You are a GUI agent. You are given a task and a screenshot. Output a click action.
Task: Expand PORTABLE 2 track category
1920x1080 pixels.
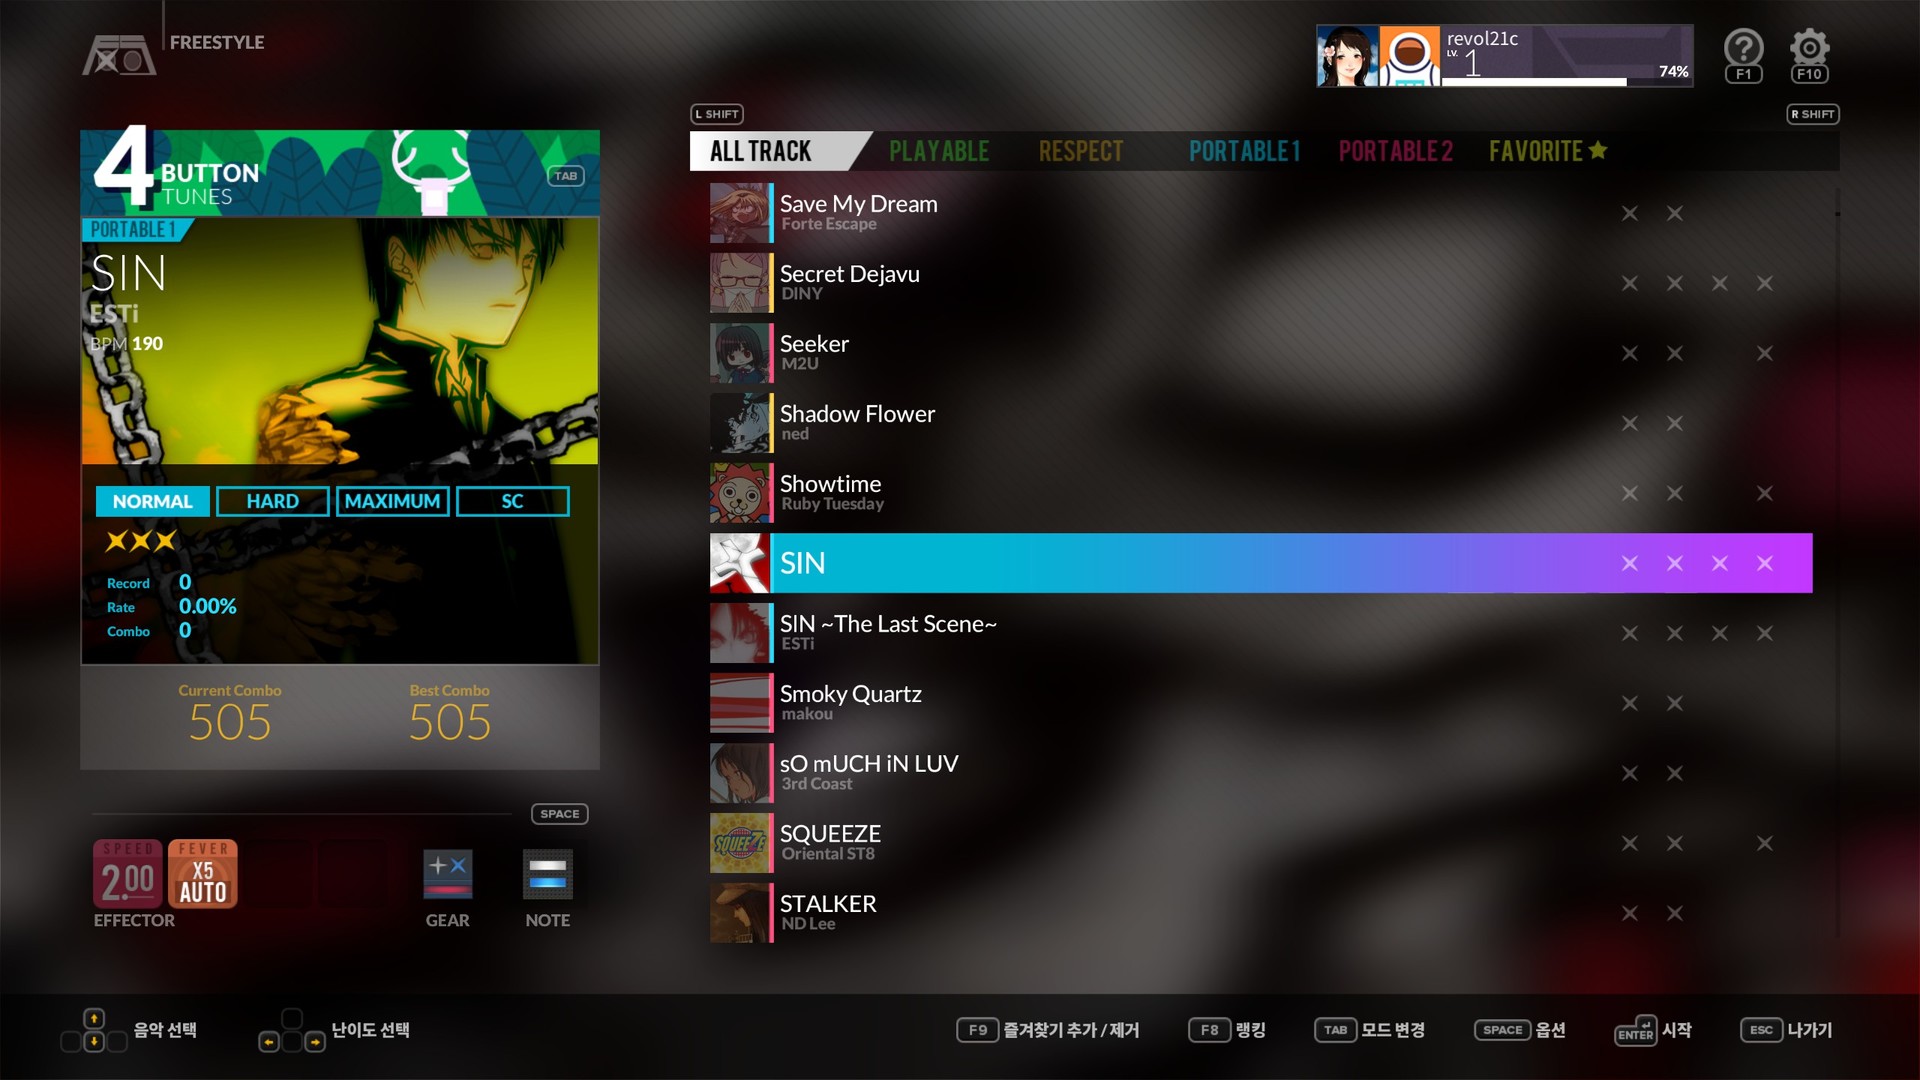click(1396, 149)
